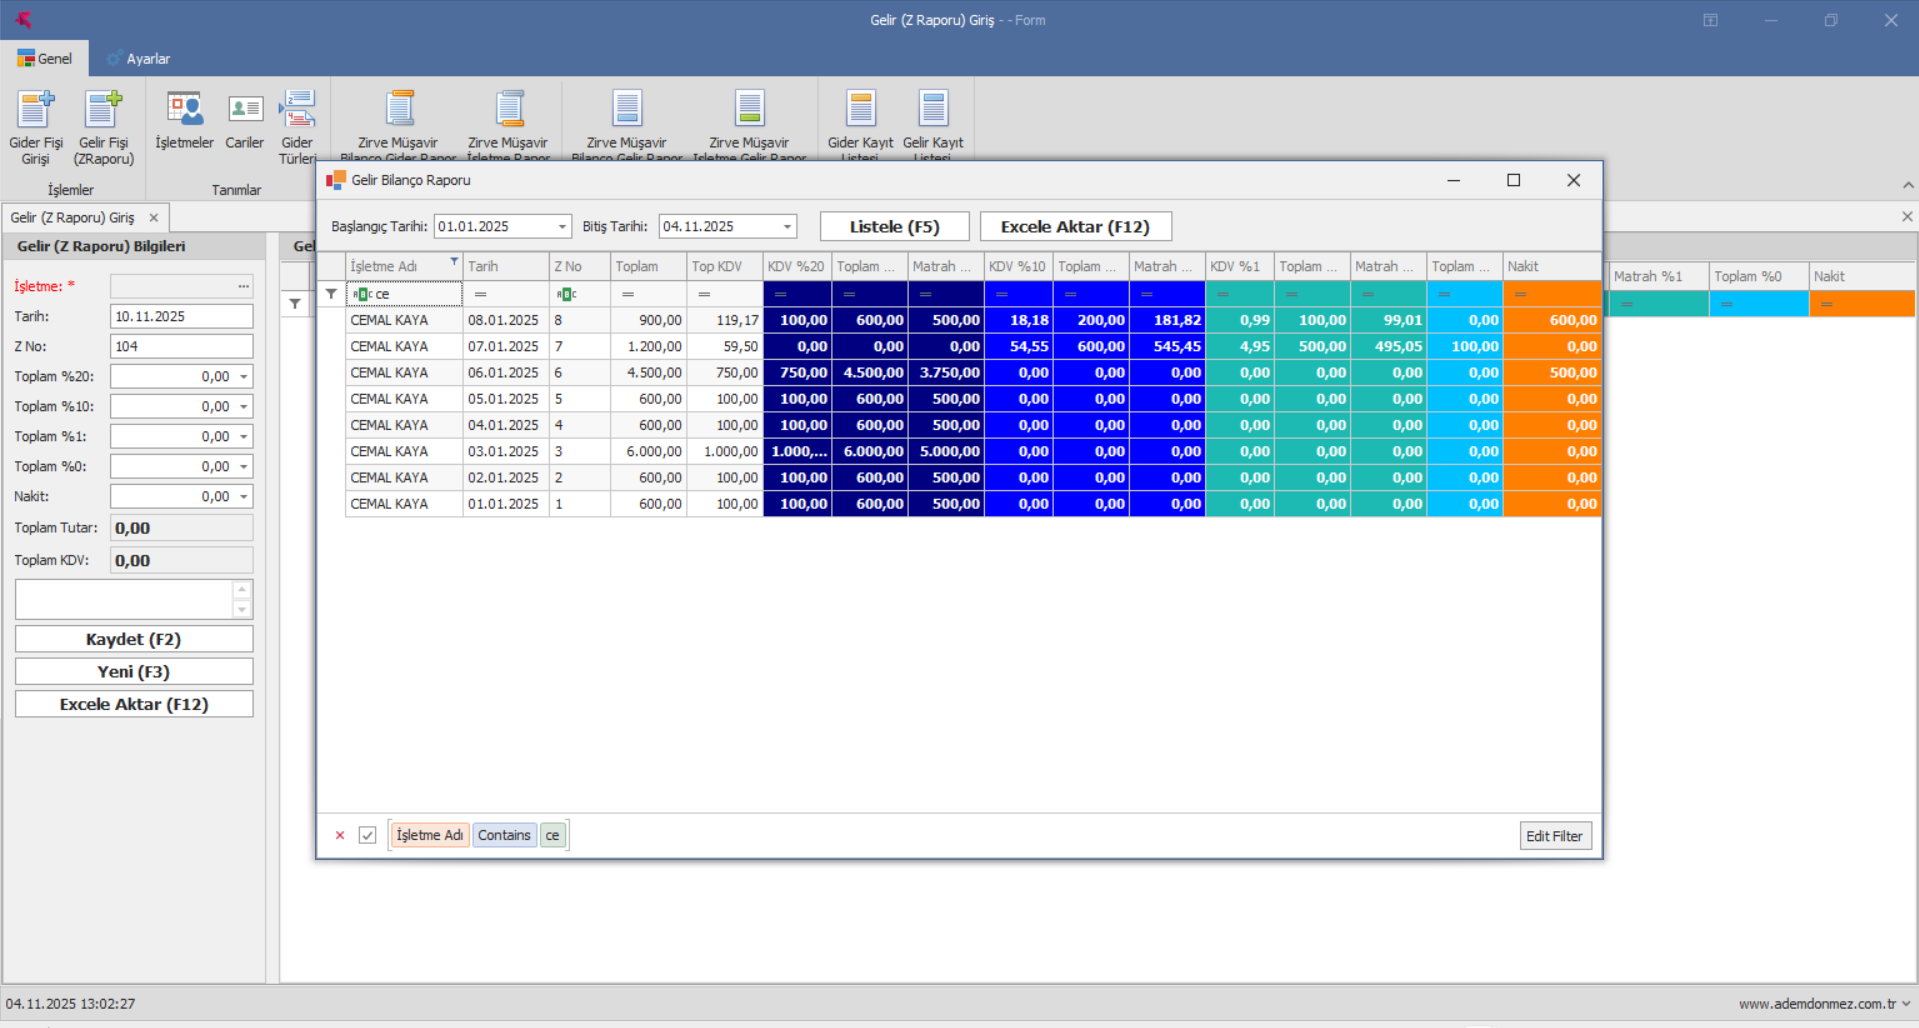Expand the Başlangıç Tarihi date dropdown
This screenshot has height=1028, width=1919.
click(x=562, y=227)
